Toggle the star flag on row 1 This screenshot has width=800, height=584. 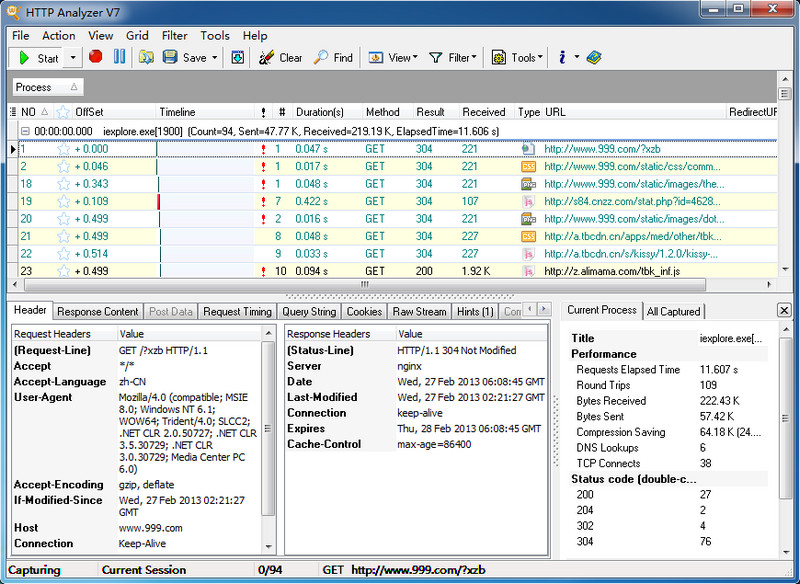[x=64, y=149]
